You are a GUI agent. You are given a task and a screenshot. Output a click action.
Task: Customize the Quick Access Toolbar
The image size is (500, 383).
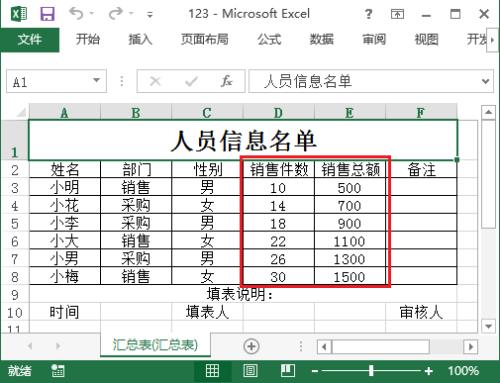[150, 14]
